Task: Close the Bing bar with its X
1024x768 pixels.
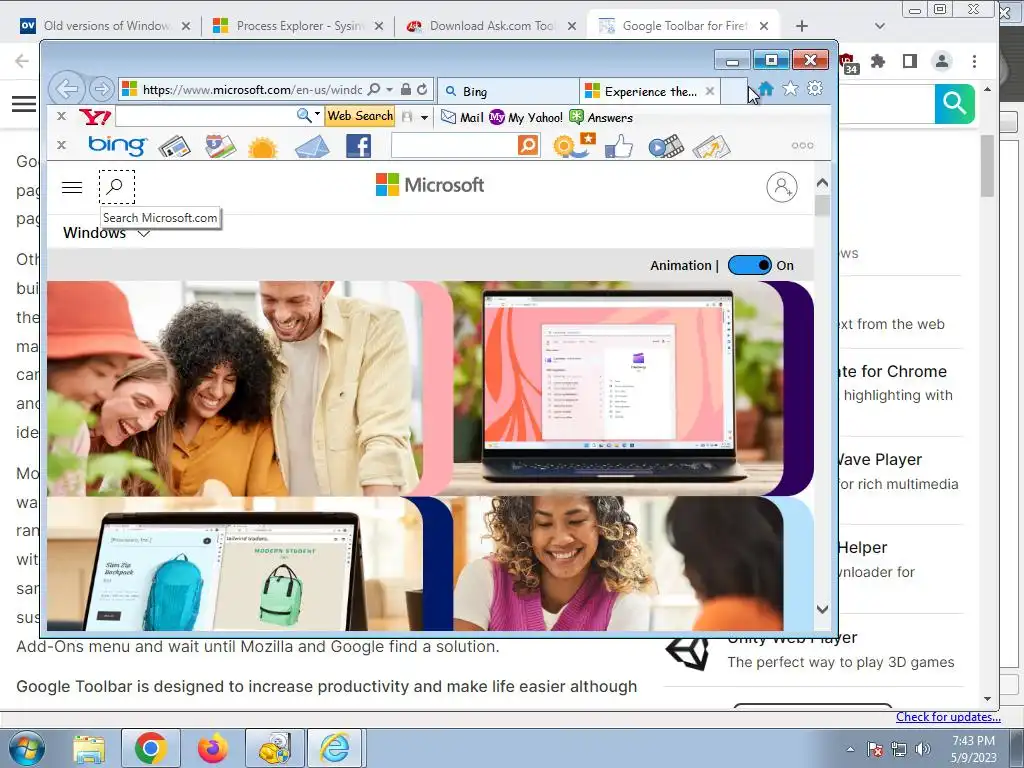Action: (x=61, y=145)
